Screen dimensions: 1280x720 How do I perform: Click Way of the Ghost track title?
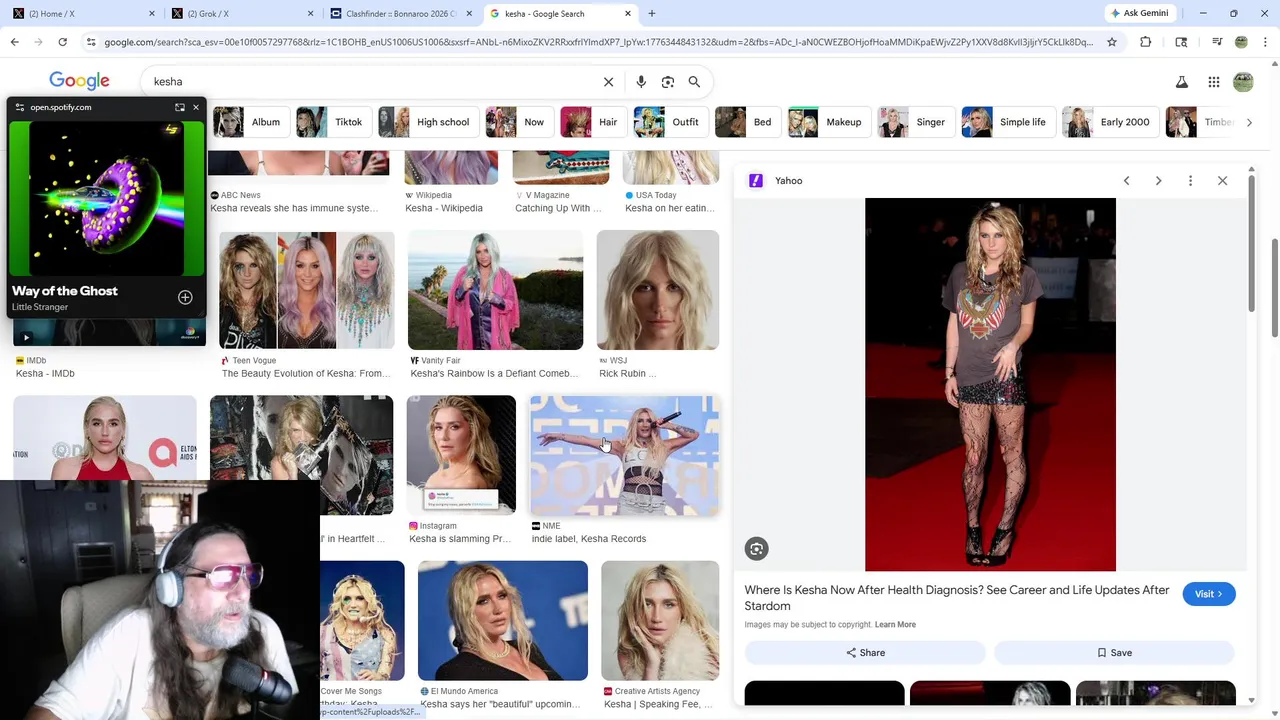click(x=65, y=291)
